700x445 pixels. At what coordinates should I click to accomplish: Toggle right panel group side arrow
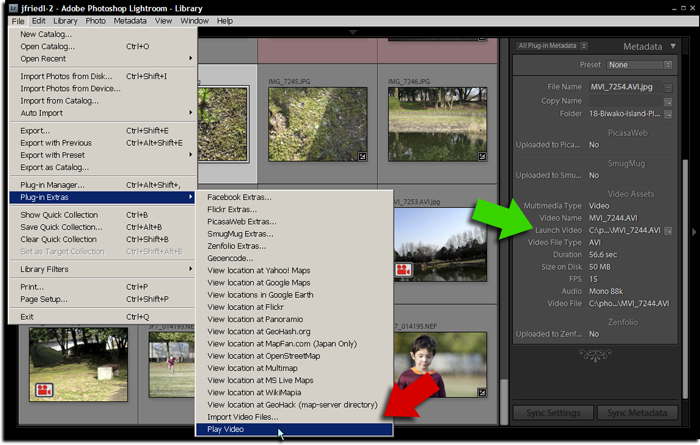[x=694, y=232]
